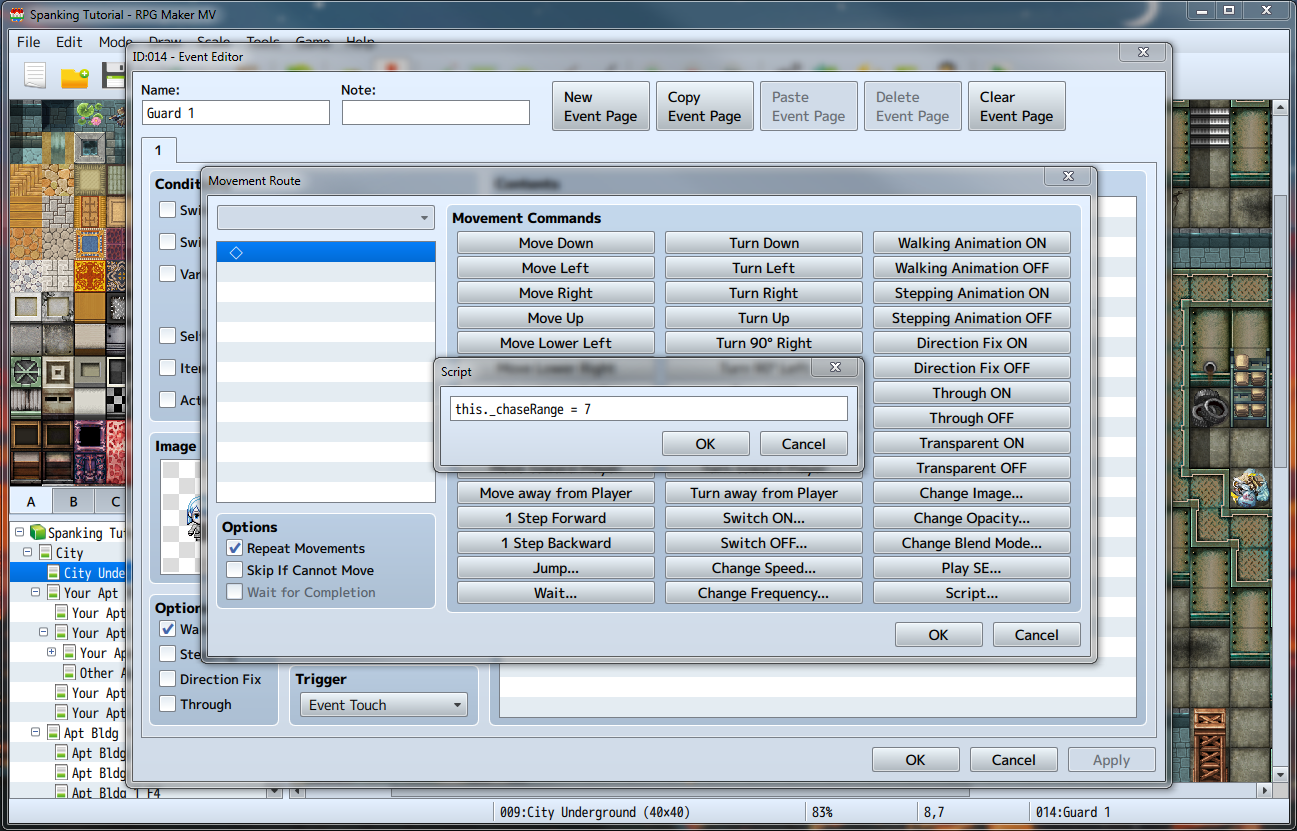
Task: Collapse the City map tree node
Action: (x=28, y=553)
